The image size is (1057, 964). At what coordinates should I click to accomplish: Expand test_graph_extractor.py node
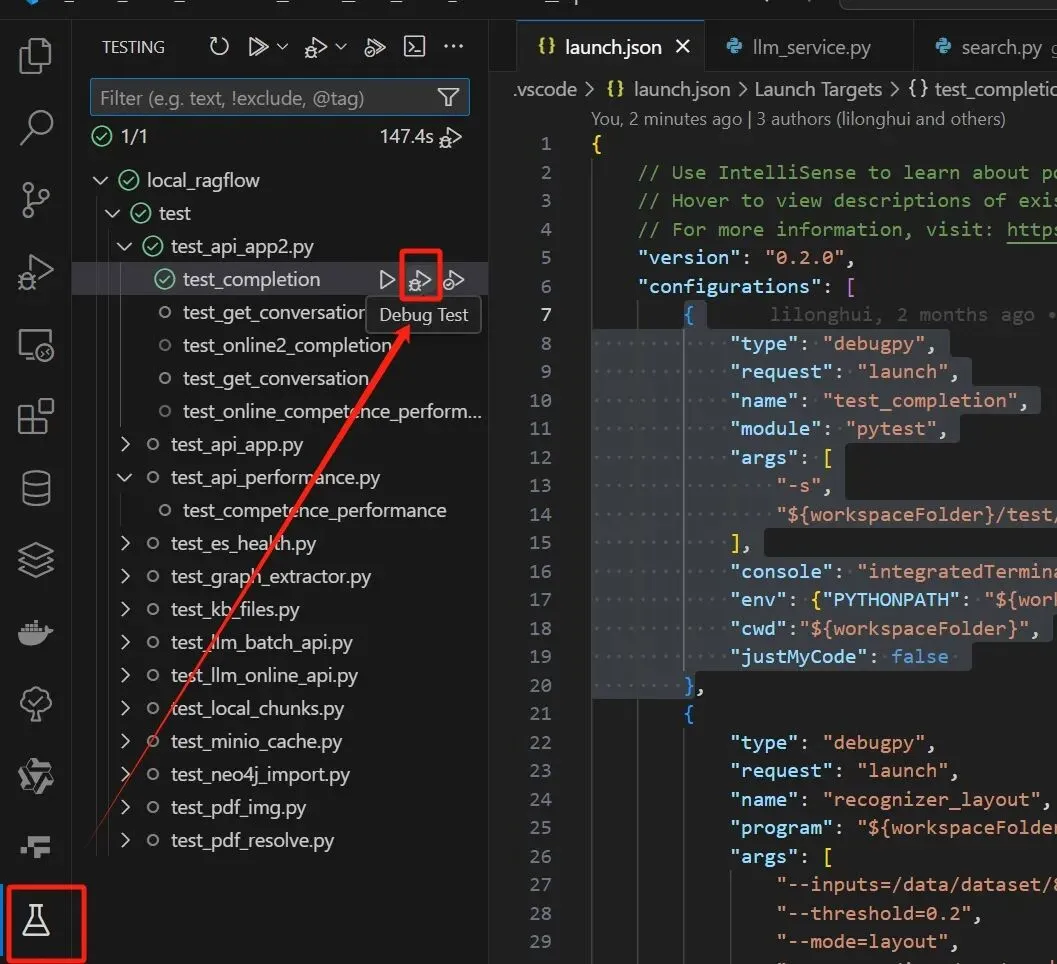(x=125, y=576)
